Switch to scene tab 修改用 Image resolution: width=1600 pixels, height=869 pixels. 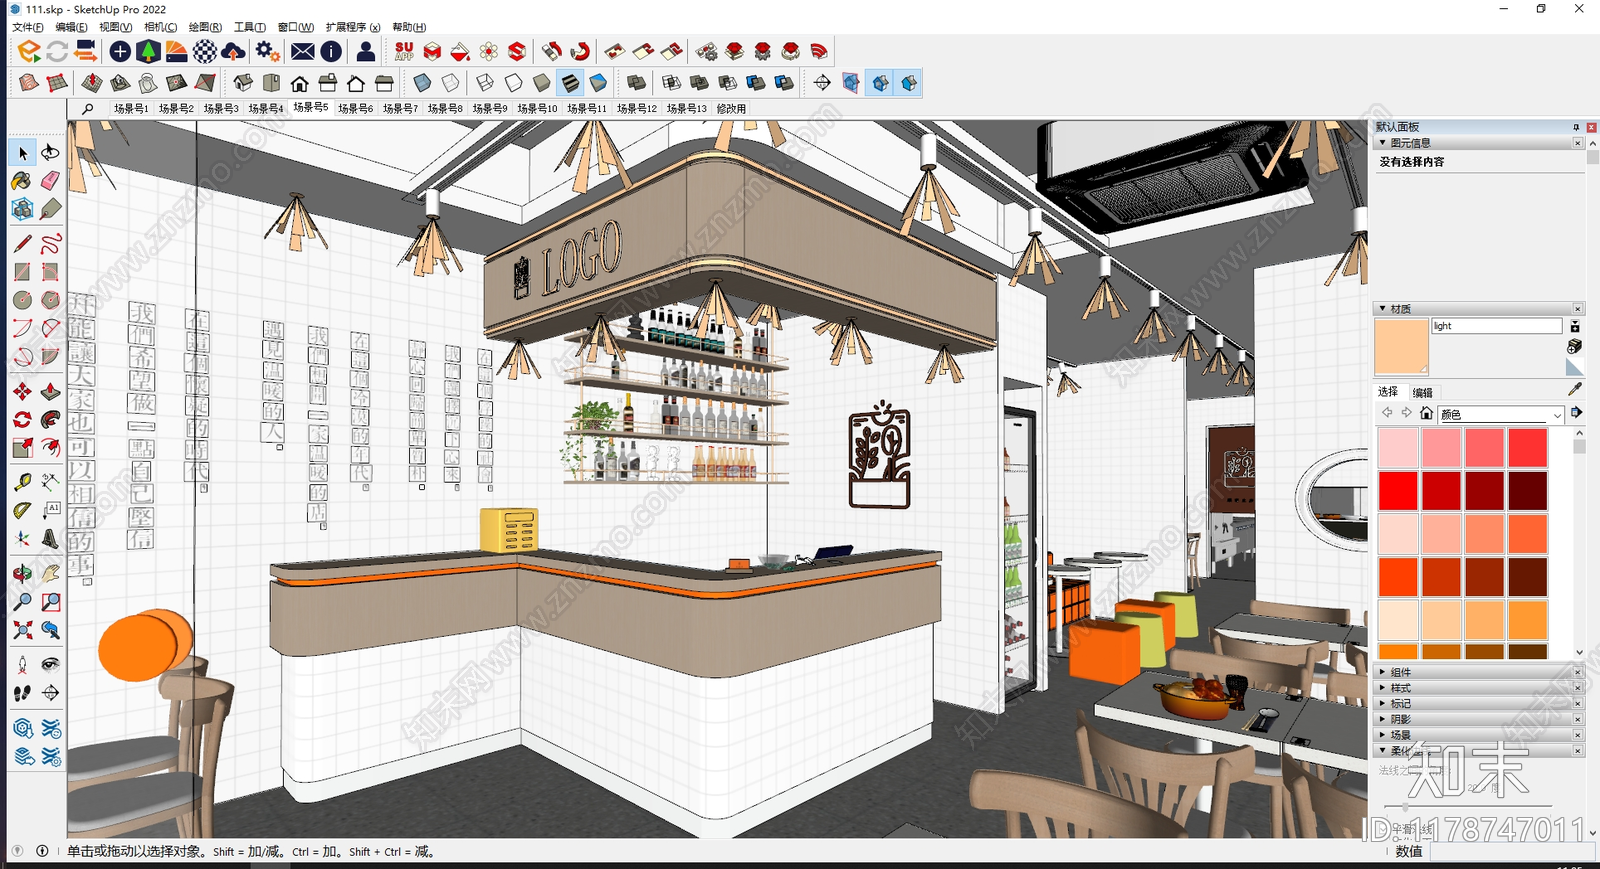[x=731, y=108]
